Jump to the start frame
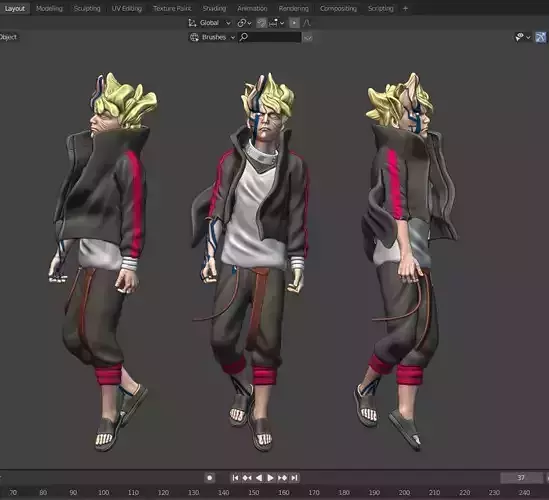 (235, 478)
